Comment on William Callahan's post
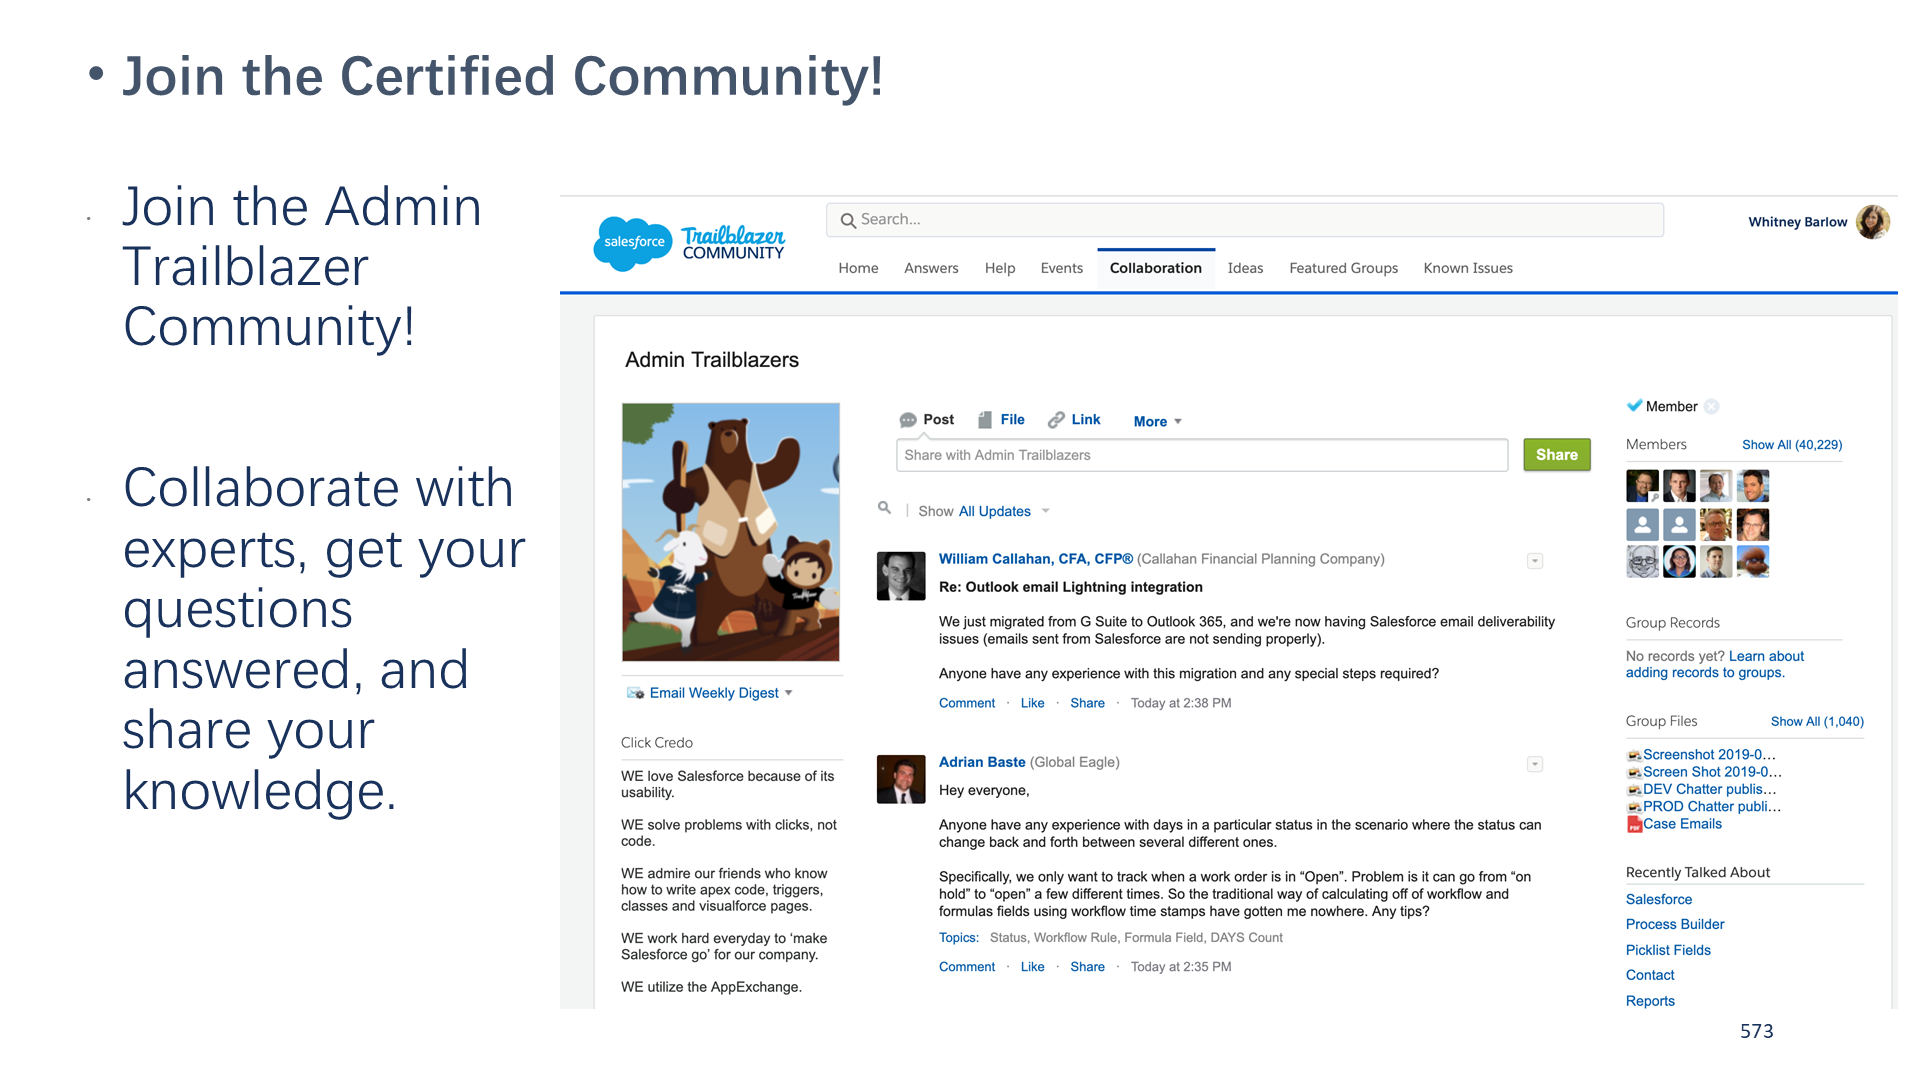The image size is (1920, 1080). point(967,703)
